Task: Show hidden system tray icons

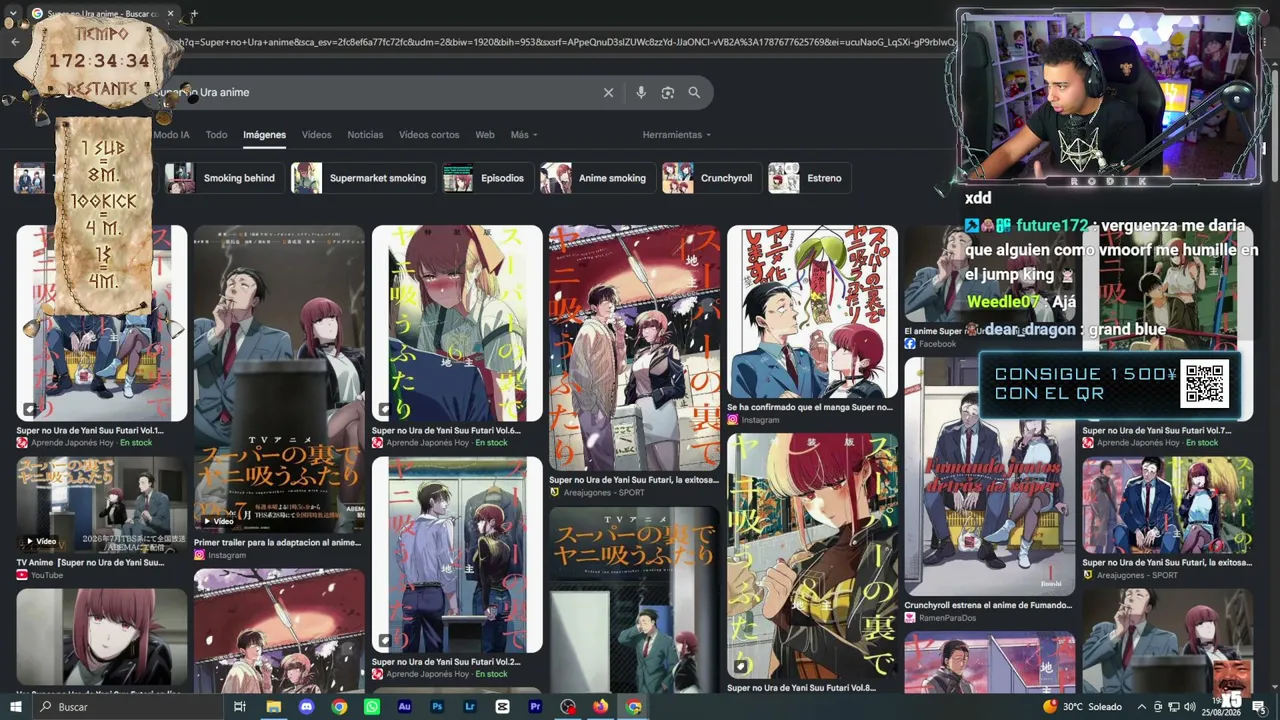Action: 1141,707
